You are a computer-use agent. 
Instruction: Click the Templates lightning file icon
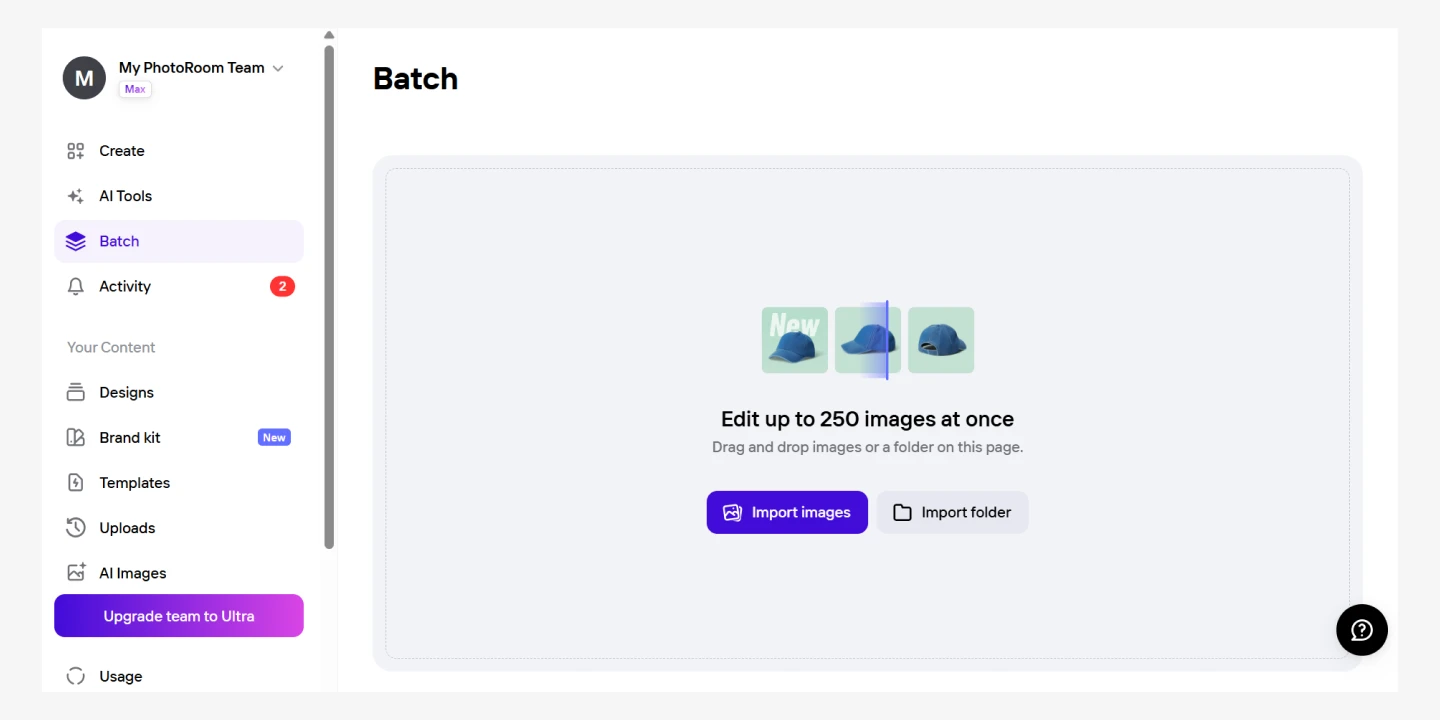coord(76,483)
